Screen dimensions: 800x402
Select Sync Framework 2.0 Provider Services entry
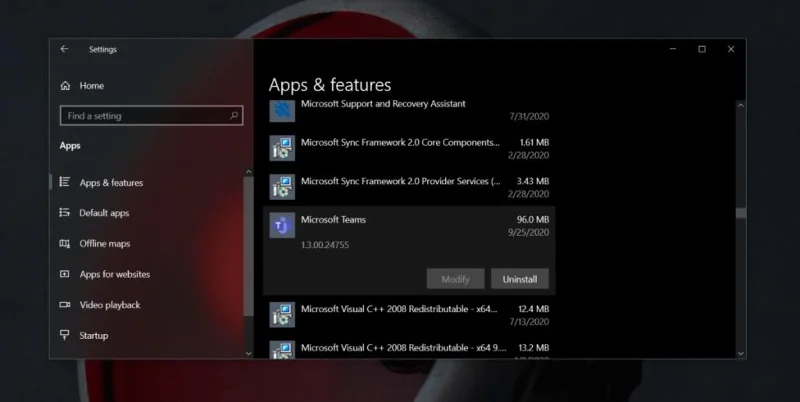coord(409,187)
